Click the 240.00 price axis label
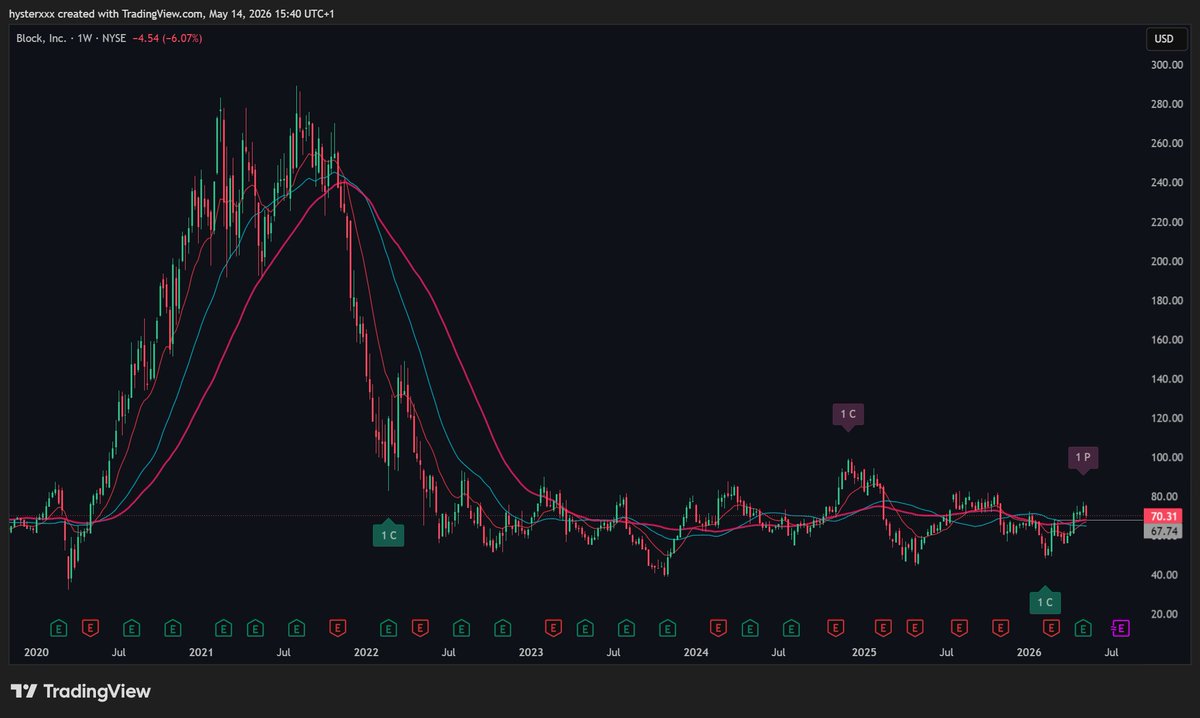Image resolution: width=1200 pixels, height=718 pixels. point(1166,183)
